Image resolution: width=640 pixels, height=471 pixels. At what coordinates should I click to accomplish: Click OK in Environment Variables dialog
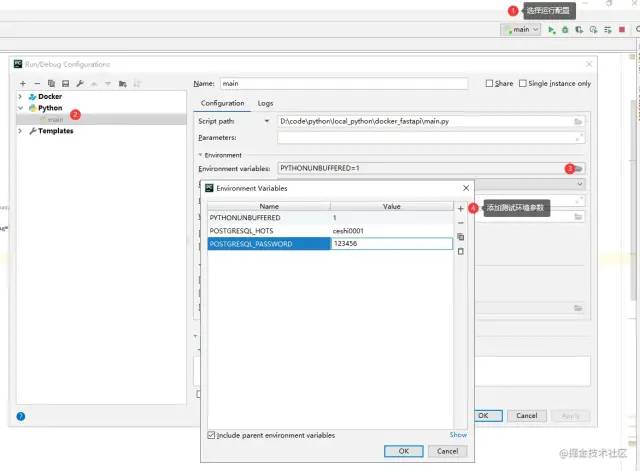pyautogui.click(x=404, y=451)
